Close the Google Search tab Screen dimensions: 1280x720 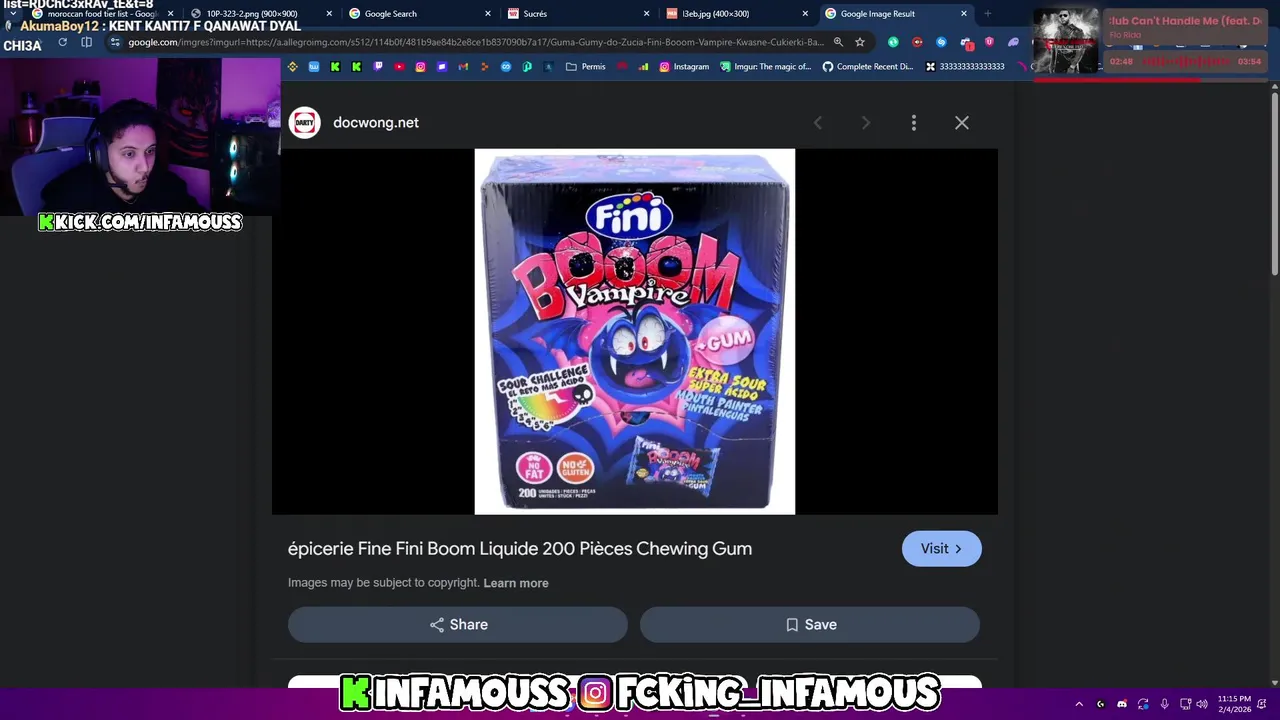(x=488, y=14)
